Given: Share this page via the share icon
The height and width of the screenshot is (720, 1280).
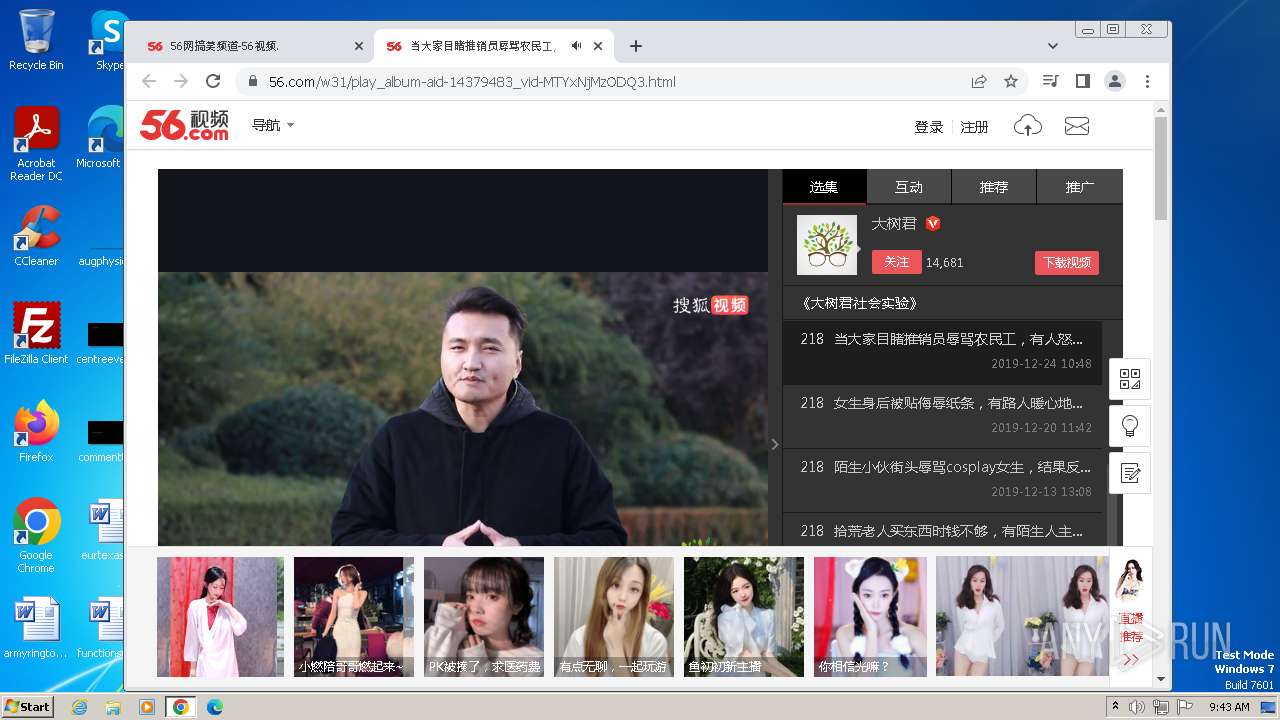Looking at the screenshot, I should point(979,81).
